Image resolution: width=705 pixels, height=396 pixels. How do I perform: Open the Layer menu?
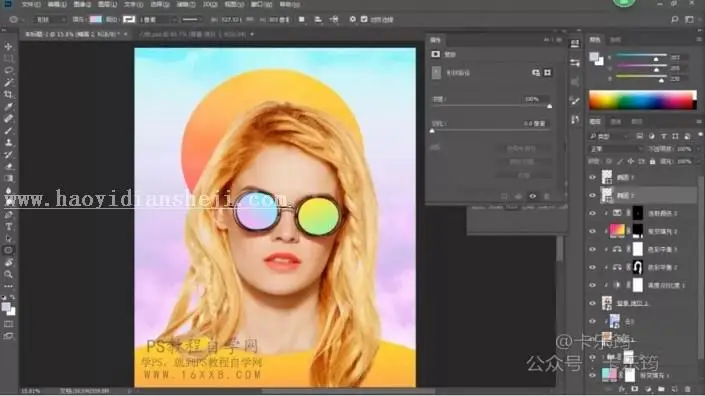107,4
